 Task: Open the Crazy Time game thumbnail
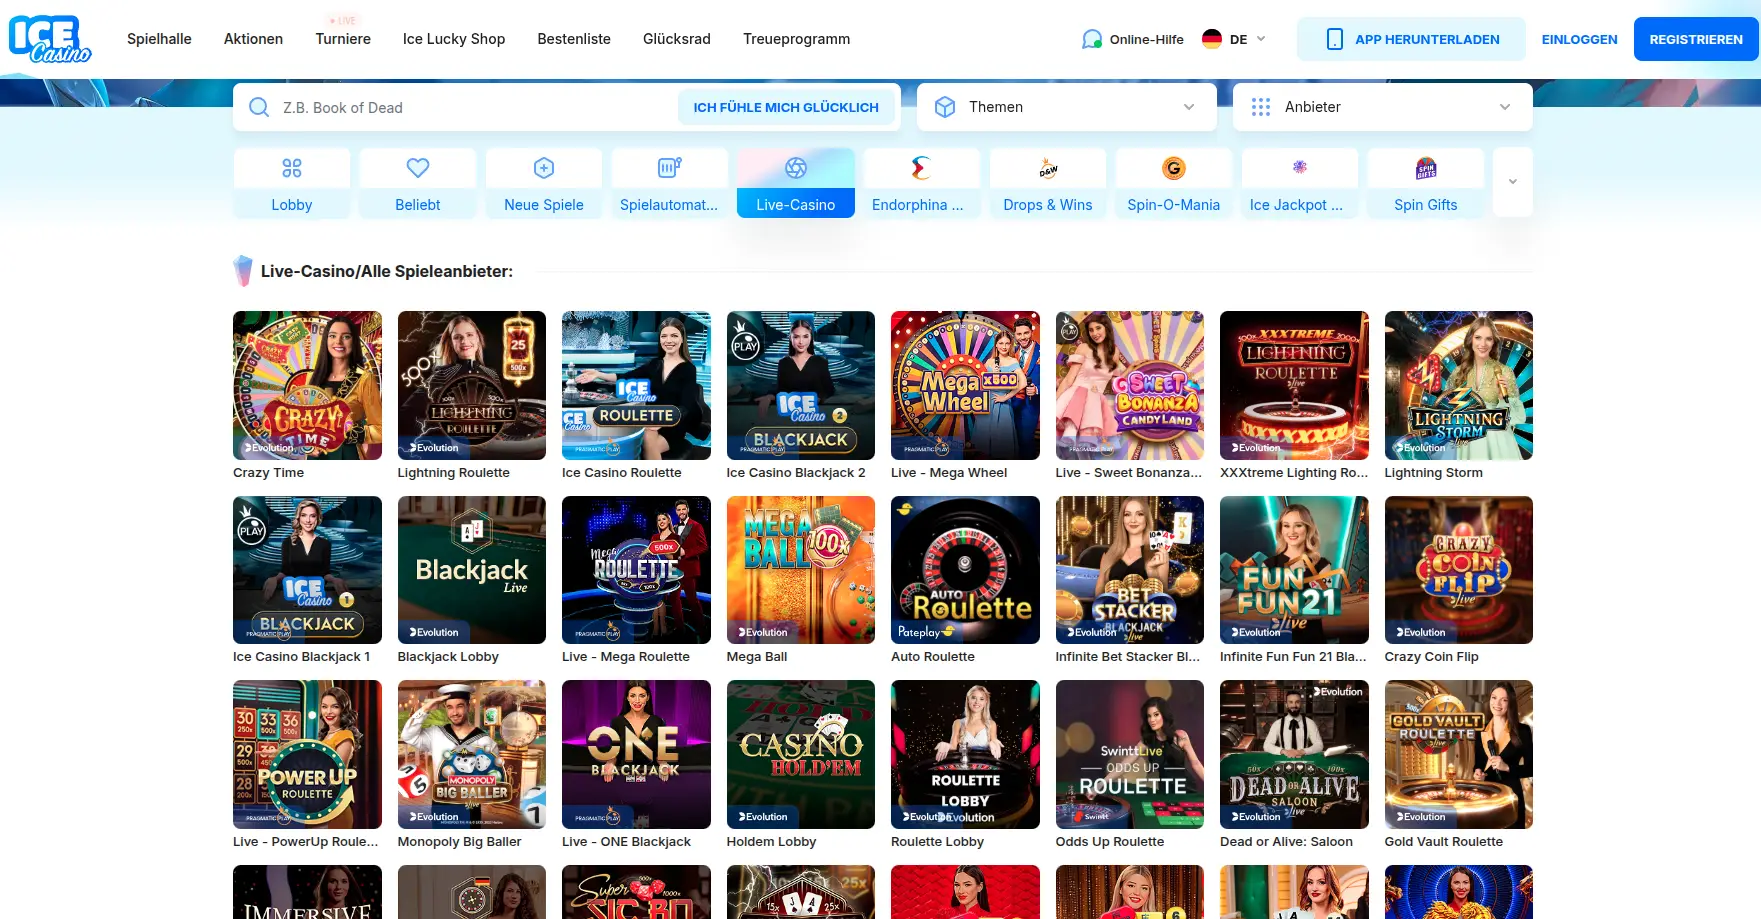307,385
